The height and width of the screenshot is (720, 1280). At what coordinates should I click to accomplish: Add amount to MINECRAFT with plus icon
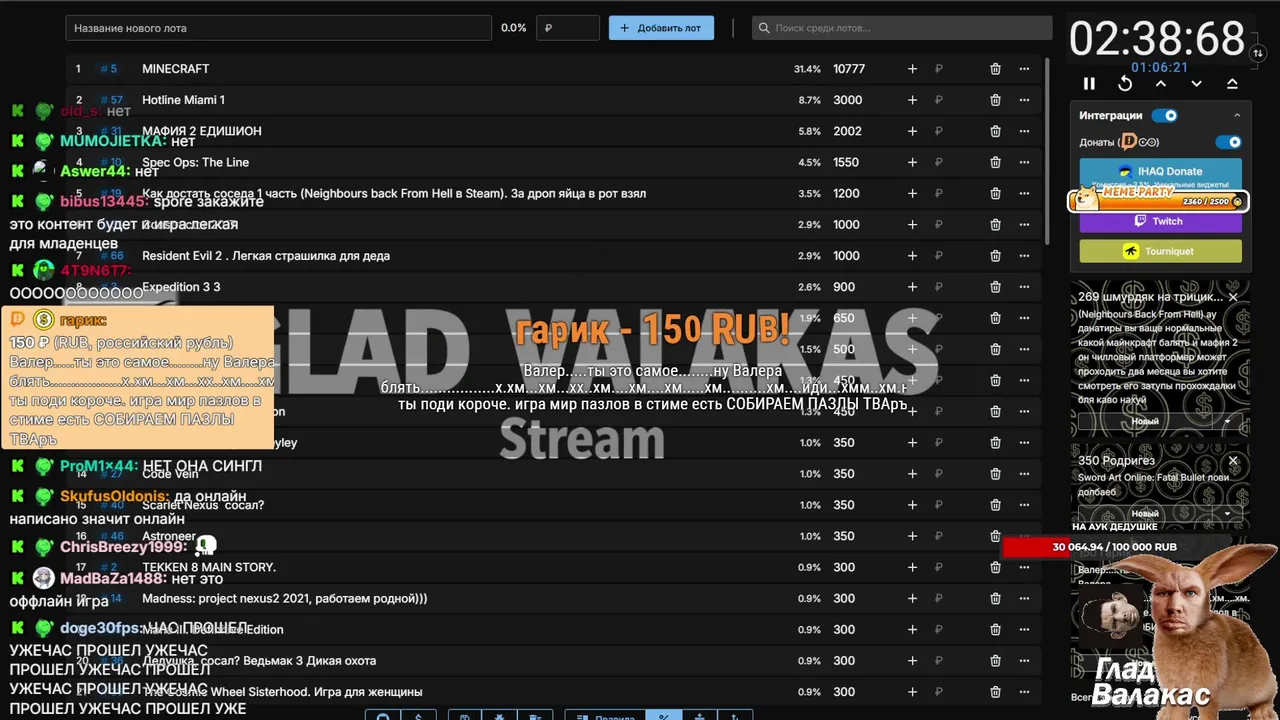(912, 69)
